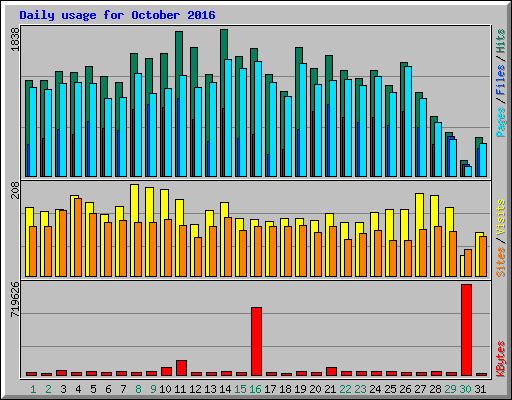The width and height of the screenshot is (512, 400).
Task: Select the red KBytes bar for day 11
Action: click(x=181, y=368)
